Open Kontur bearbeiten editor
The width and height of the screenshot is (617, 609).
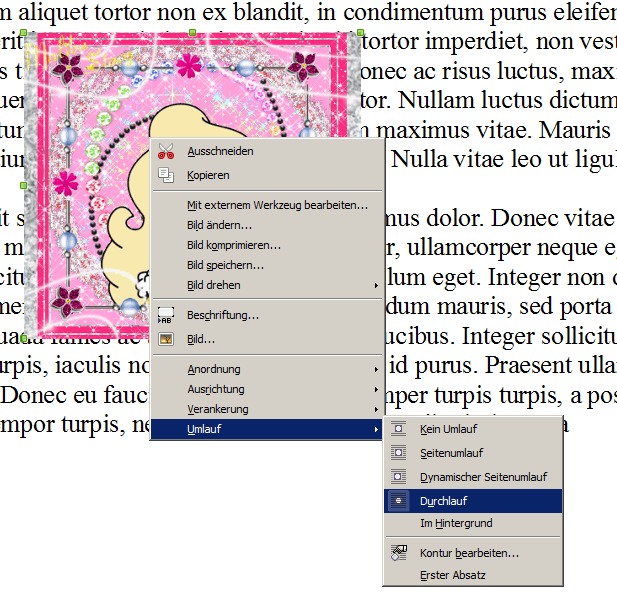click(473, 553)
